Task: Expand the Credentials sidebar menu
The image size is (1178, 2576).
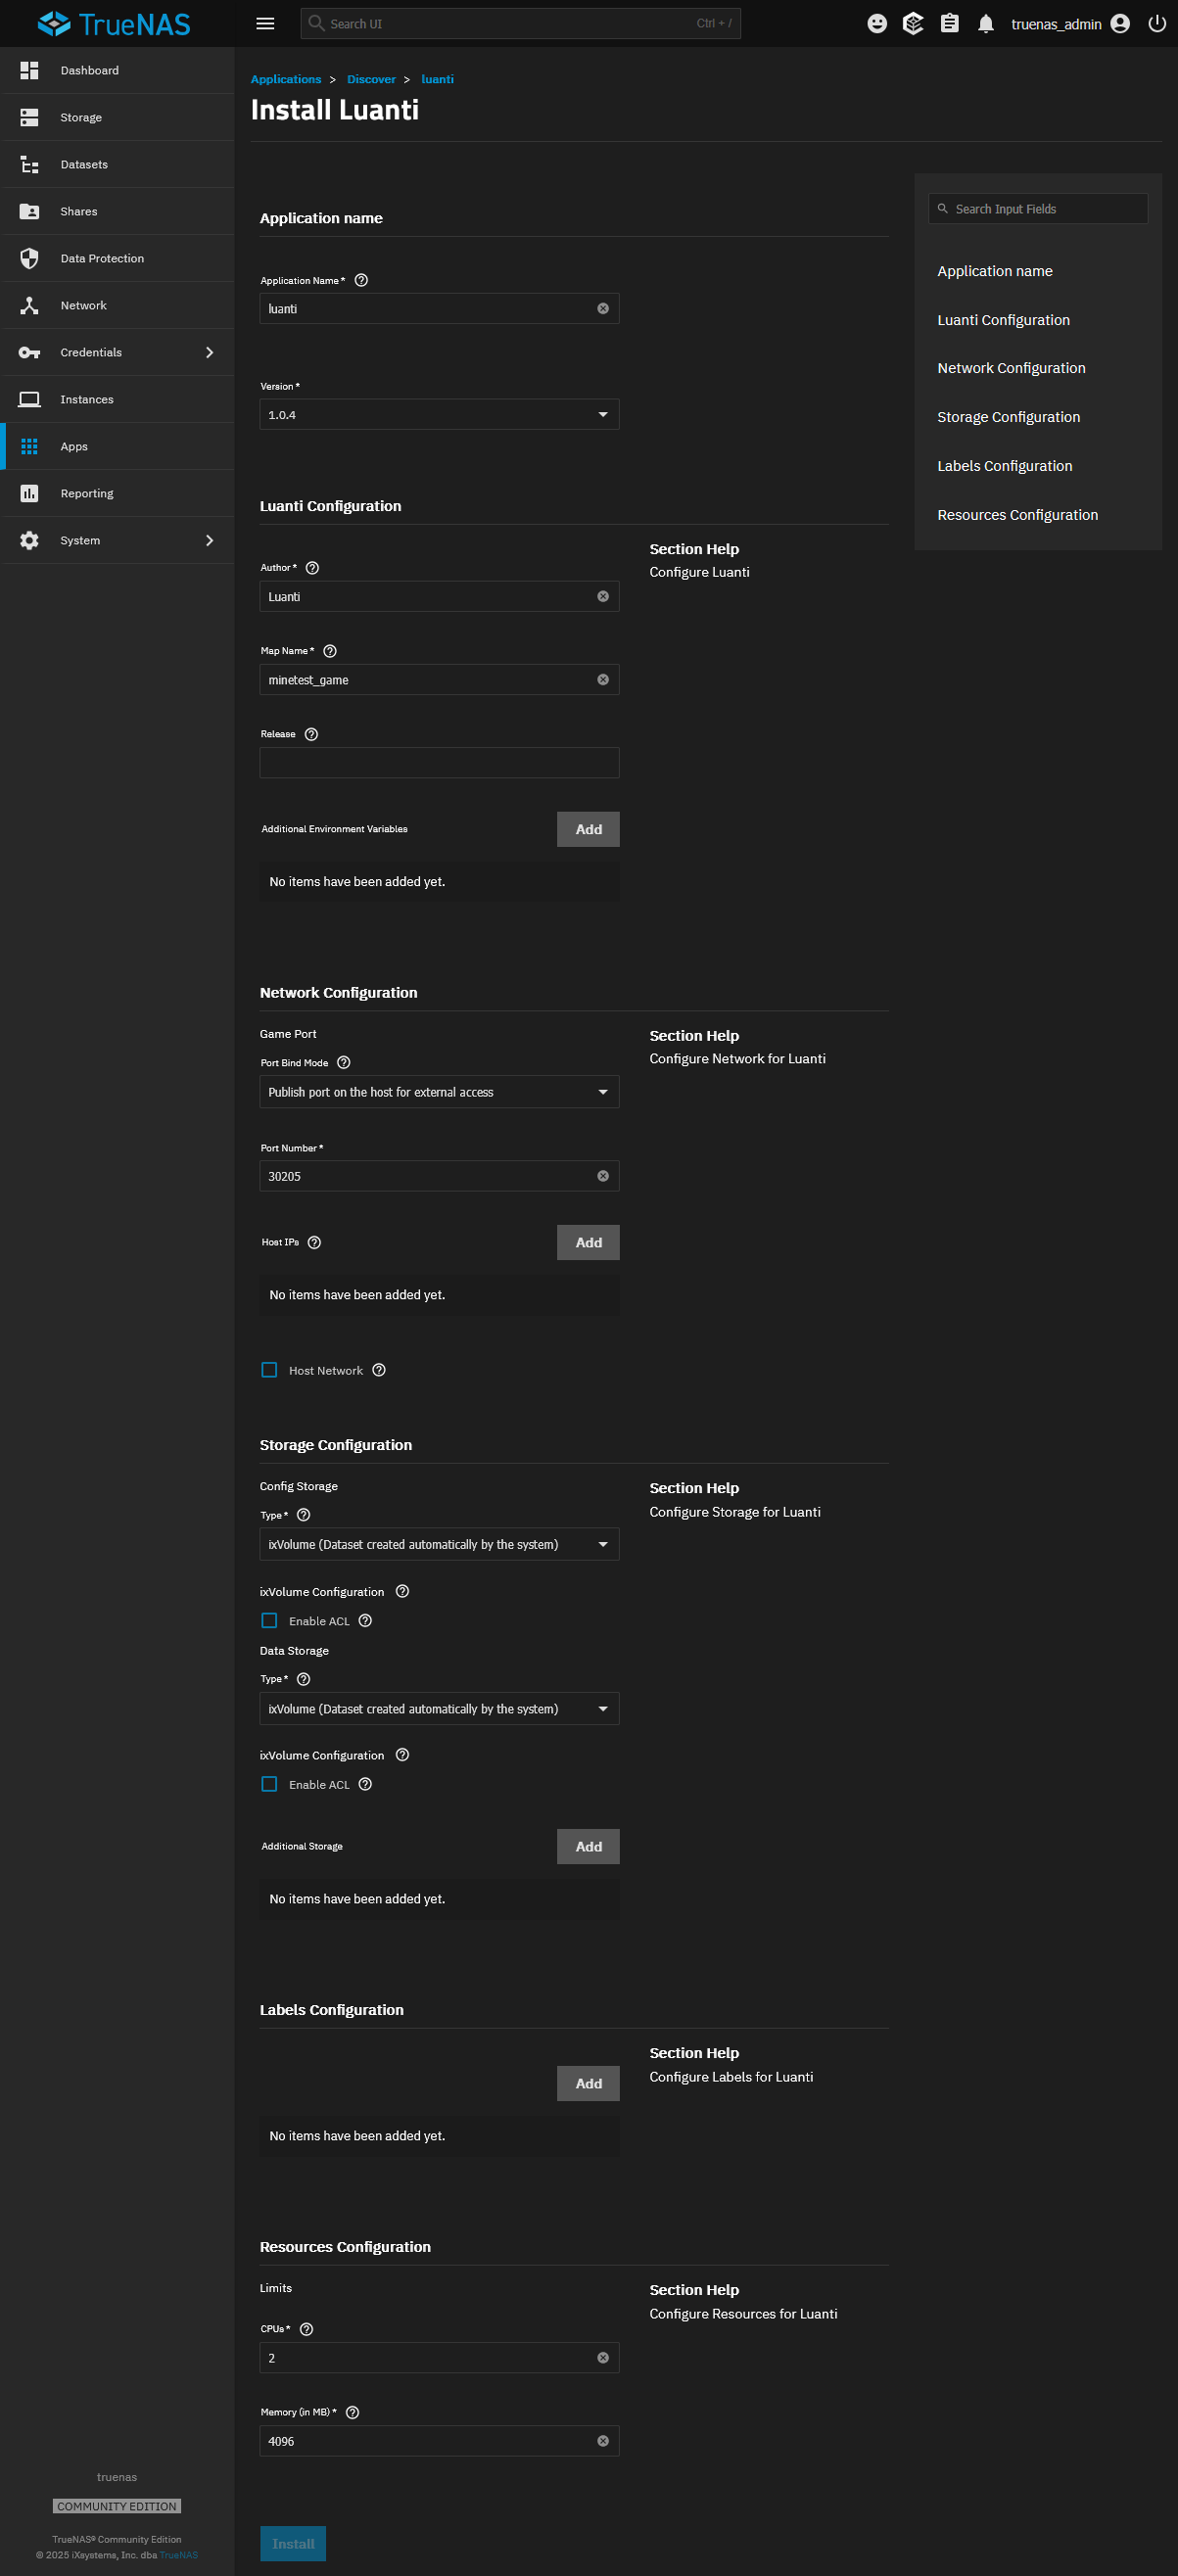Action: tap(118, 352)
